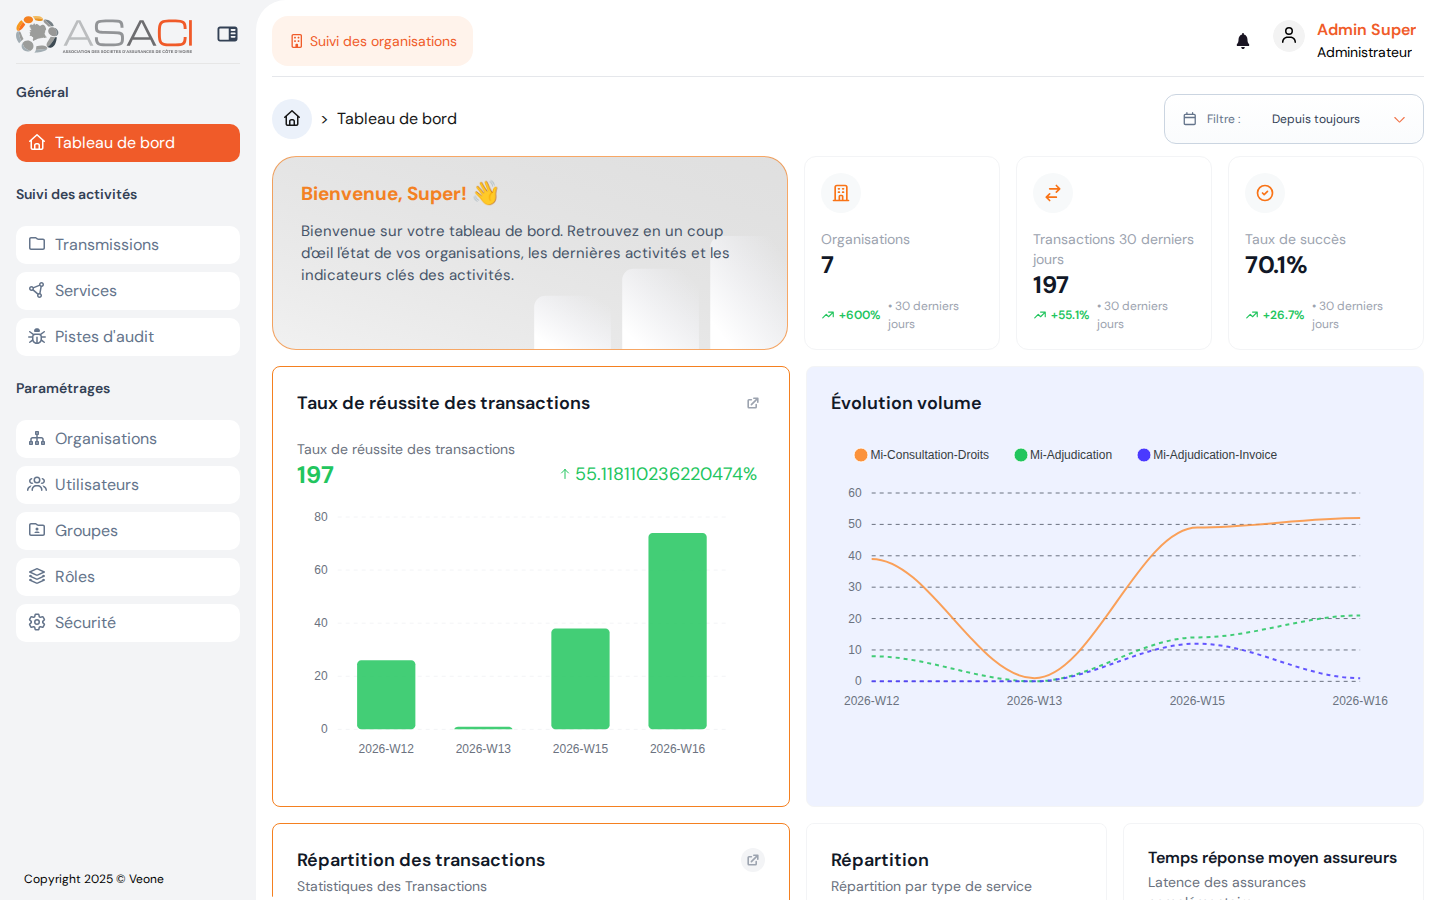Viewport: 1440px width, 900px height.
Task: Click Suivi des organisations button
Action: click(x=372, y=41)
